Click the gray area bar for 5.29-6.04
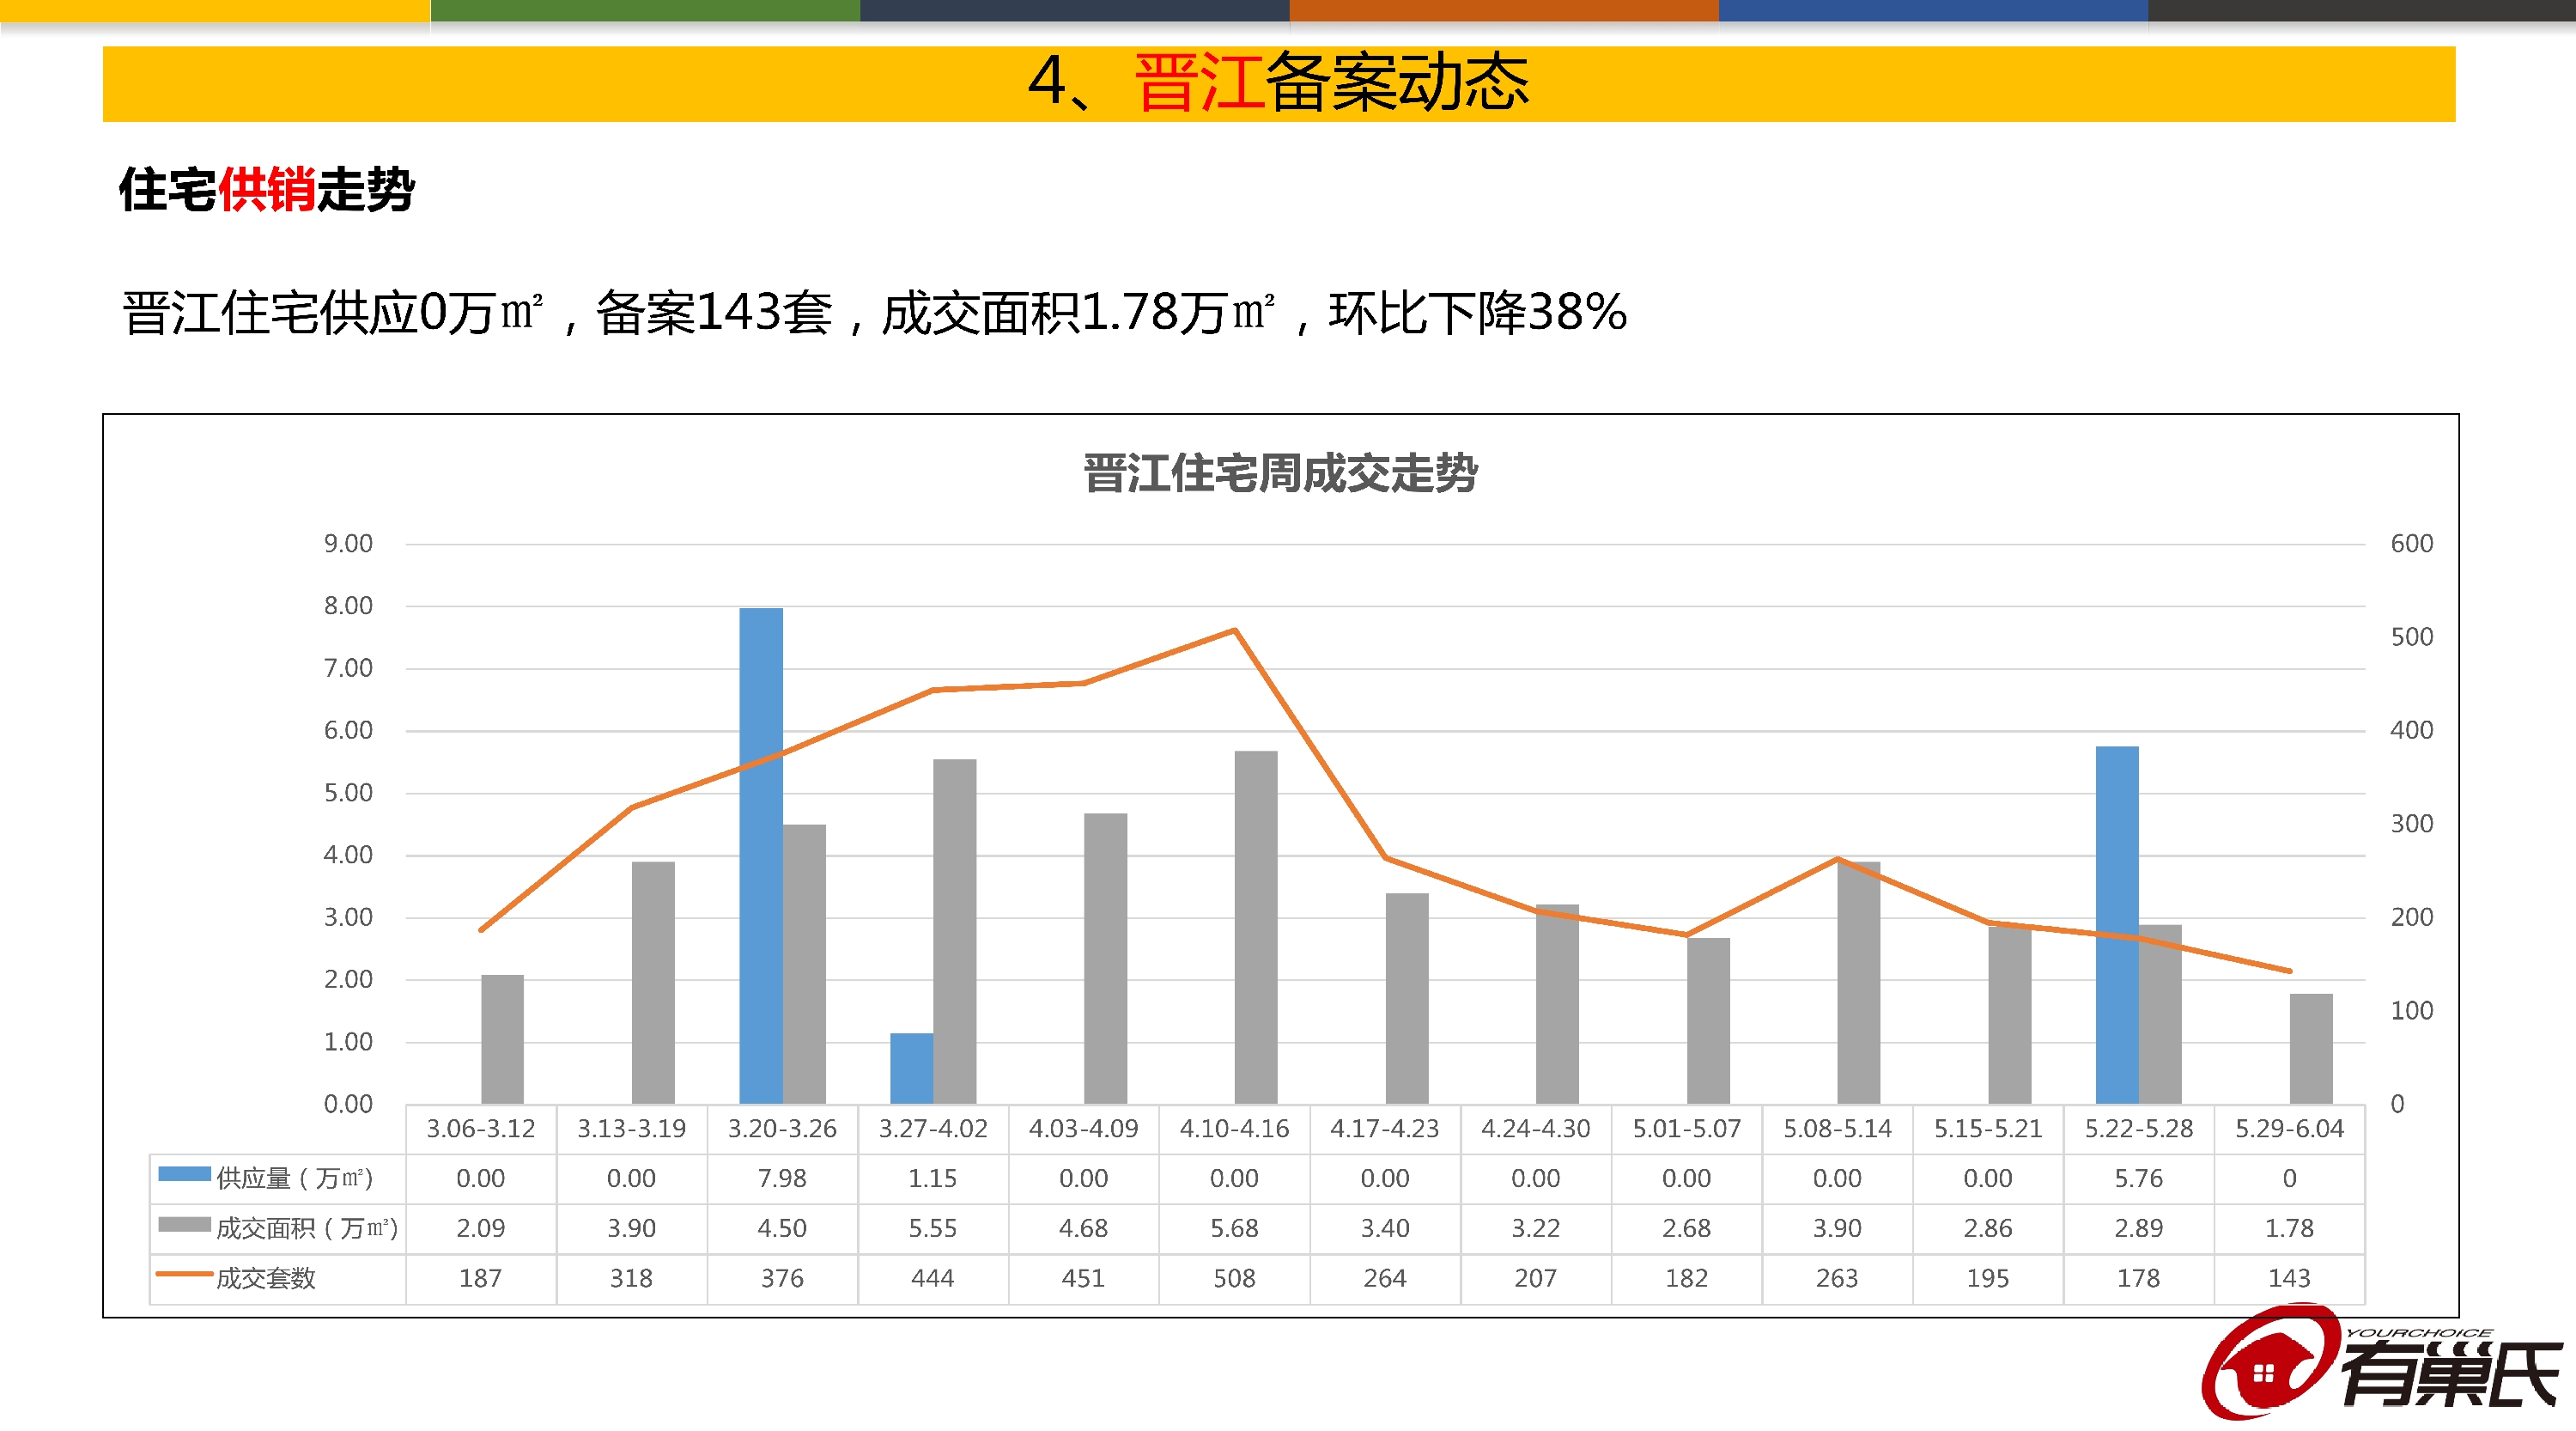2576x1431 pixels. point(2311,1049)
